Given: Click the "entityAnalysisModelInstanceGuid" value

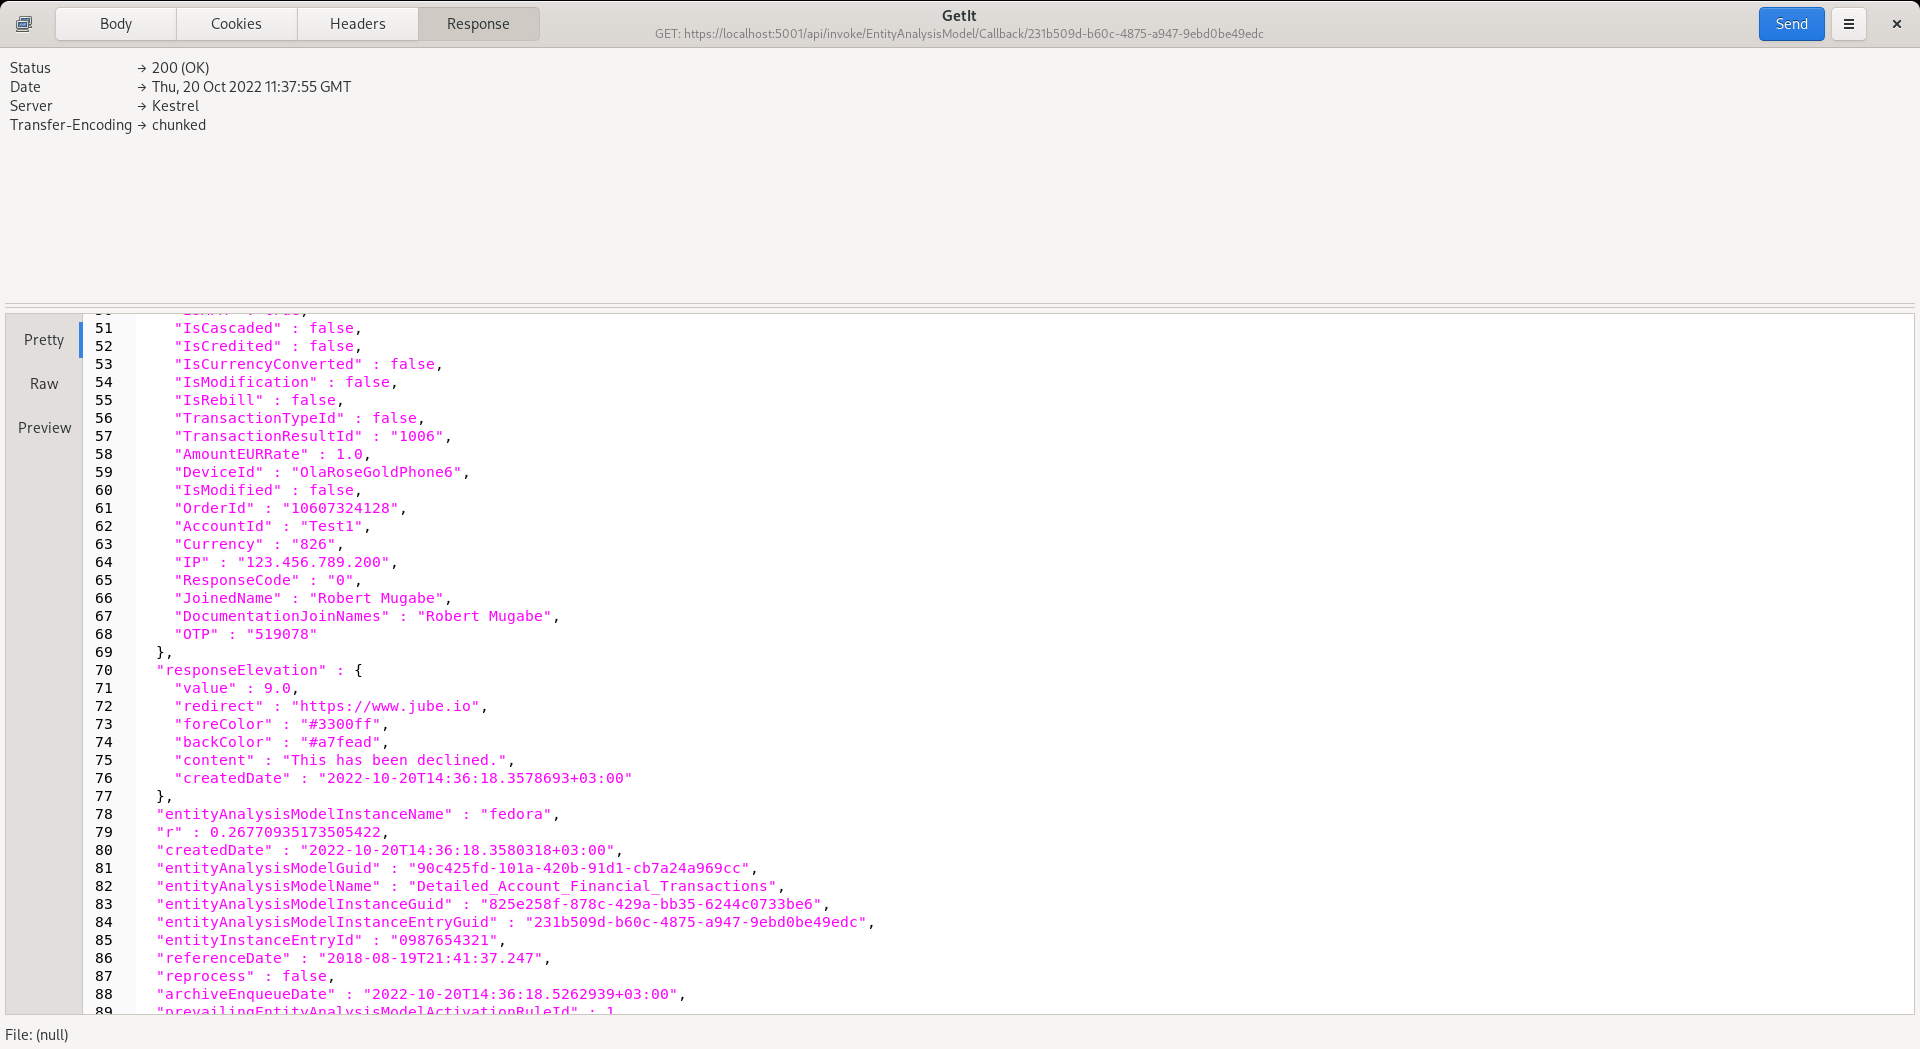Looking at the screenshot, I should [651, 904].
